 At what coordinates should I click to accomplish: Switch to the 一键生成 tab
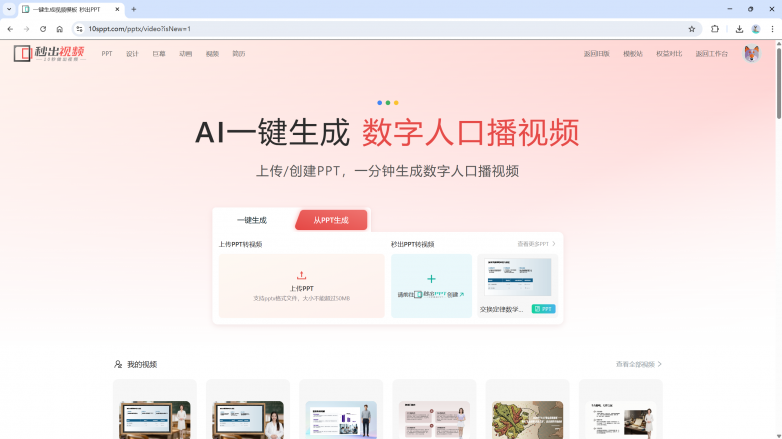click(x=251, y=220)
